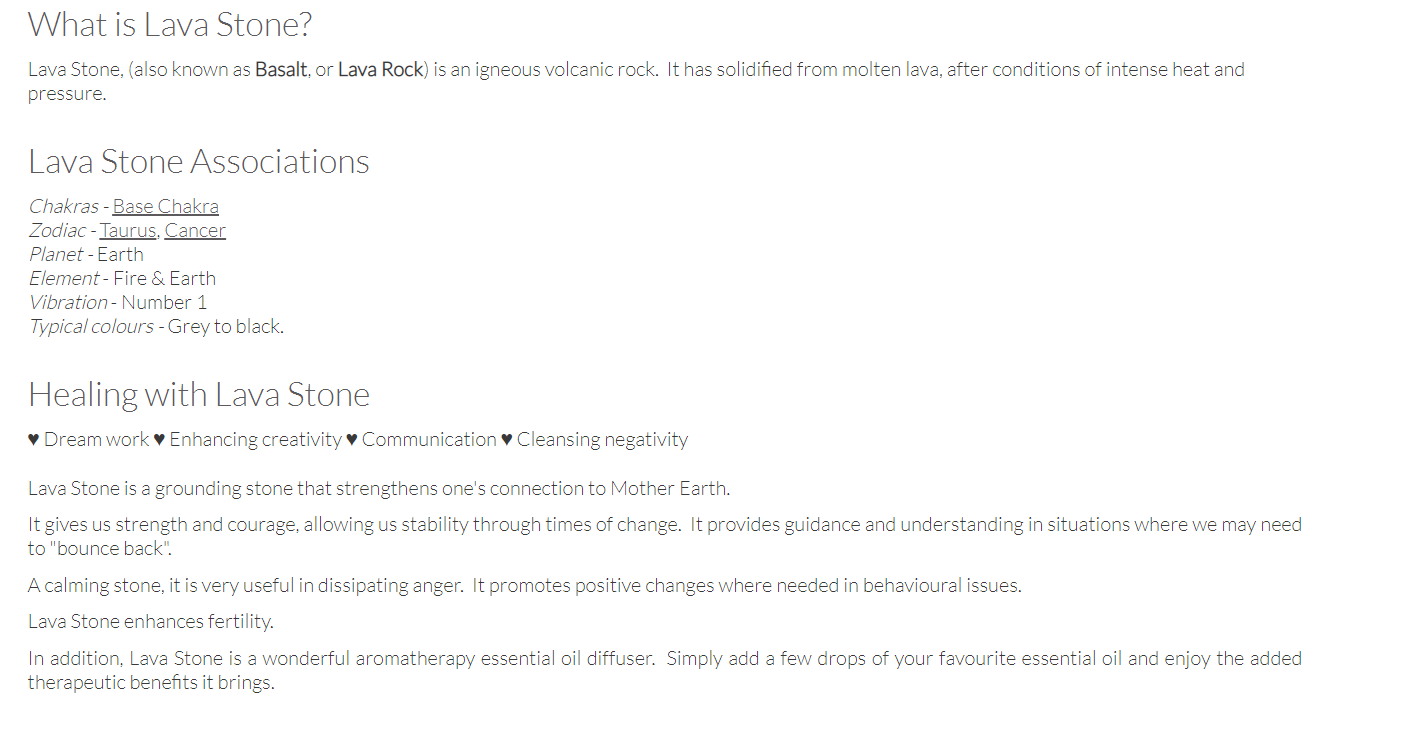Click the 'Typical colours' italic label
The height and width of the screenshot is (735, 1401).
click(x=91, y=326)
